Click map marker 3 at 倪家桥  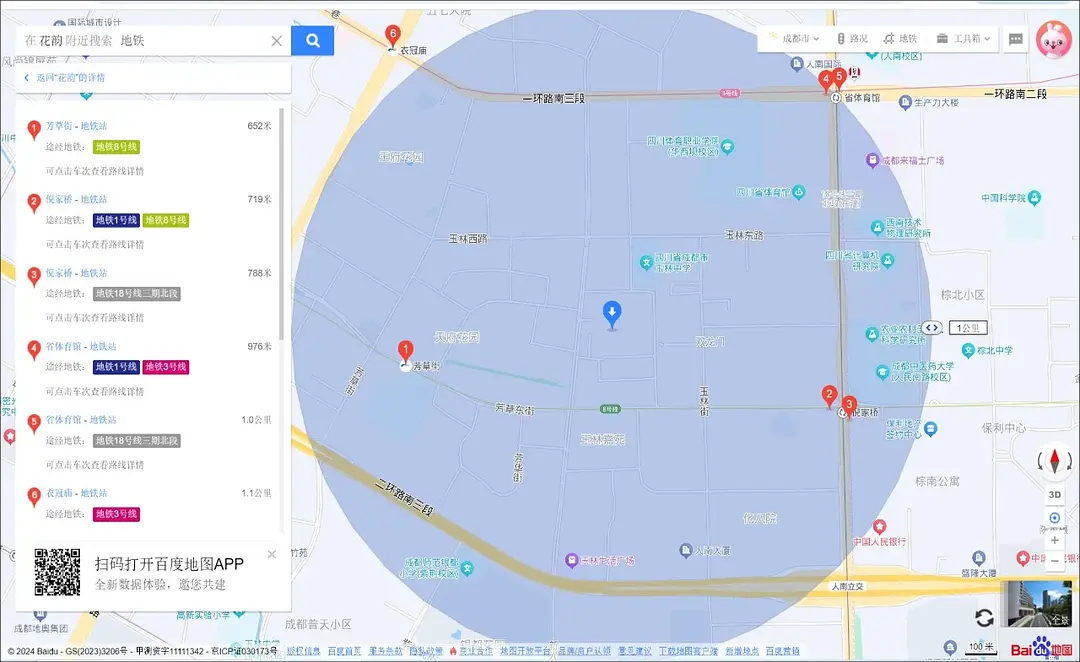(x=849, y=406)
